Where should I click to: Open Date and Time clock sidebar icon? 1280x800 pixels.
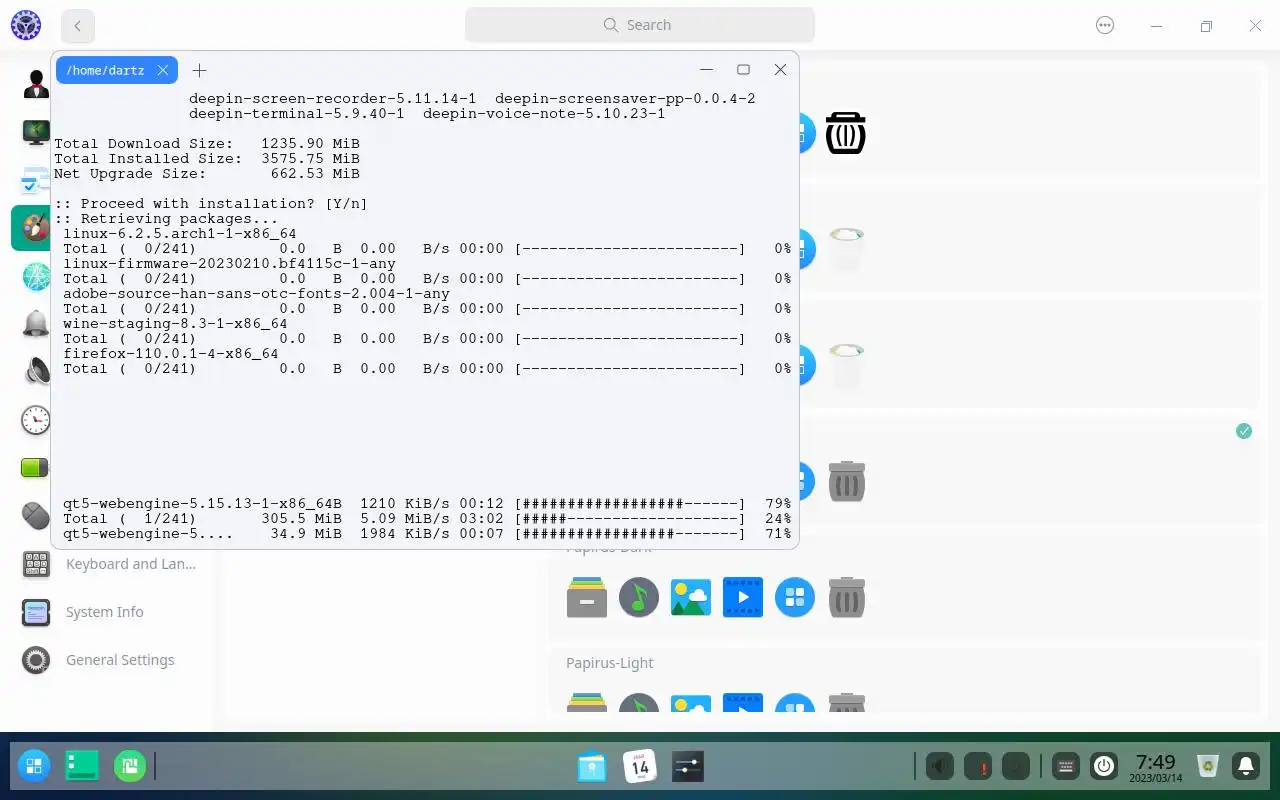click(x=36, y=420)
